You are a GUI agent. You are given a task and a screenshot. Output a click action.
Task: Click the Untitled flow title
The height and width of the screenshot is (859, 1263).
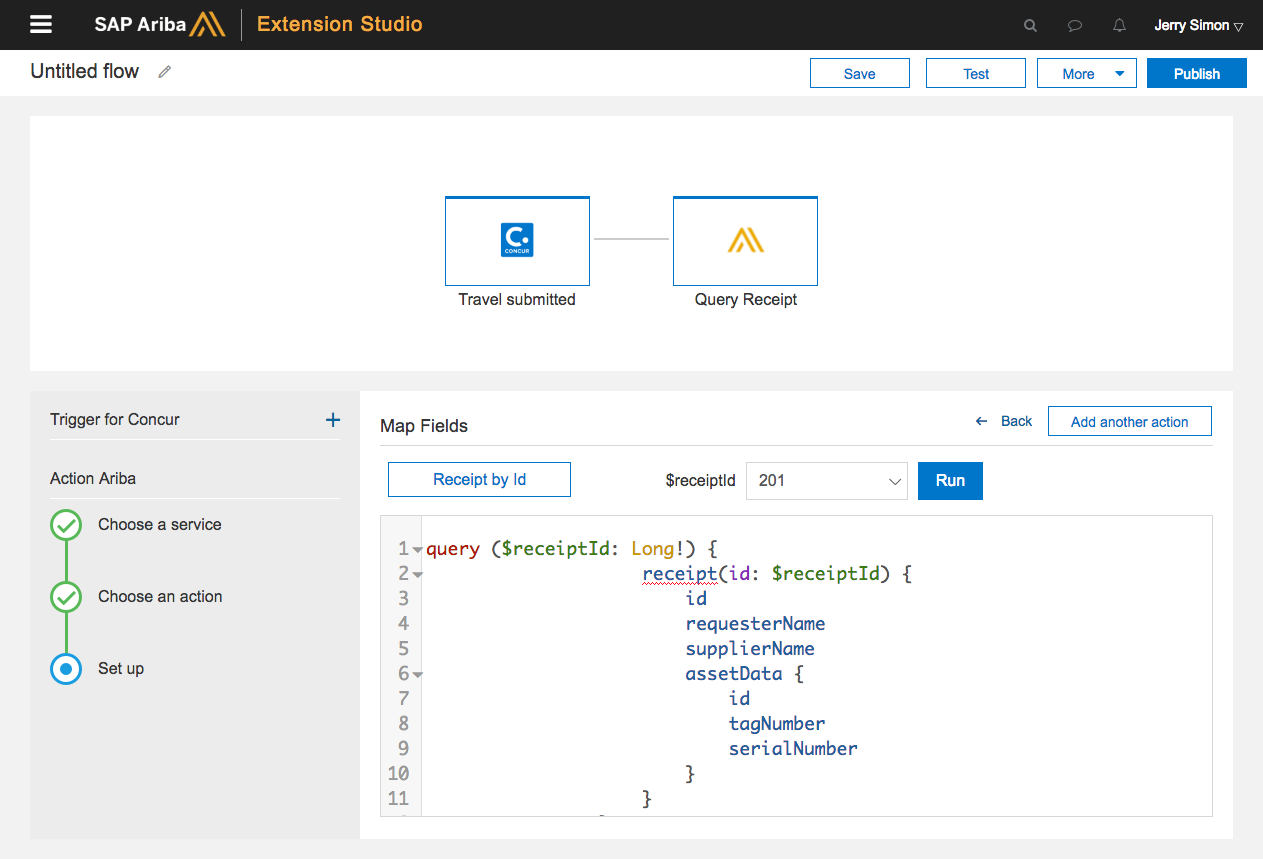[x=85, y=71]
